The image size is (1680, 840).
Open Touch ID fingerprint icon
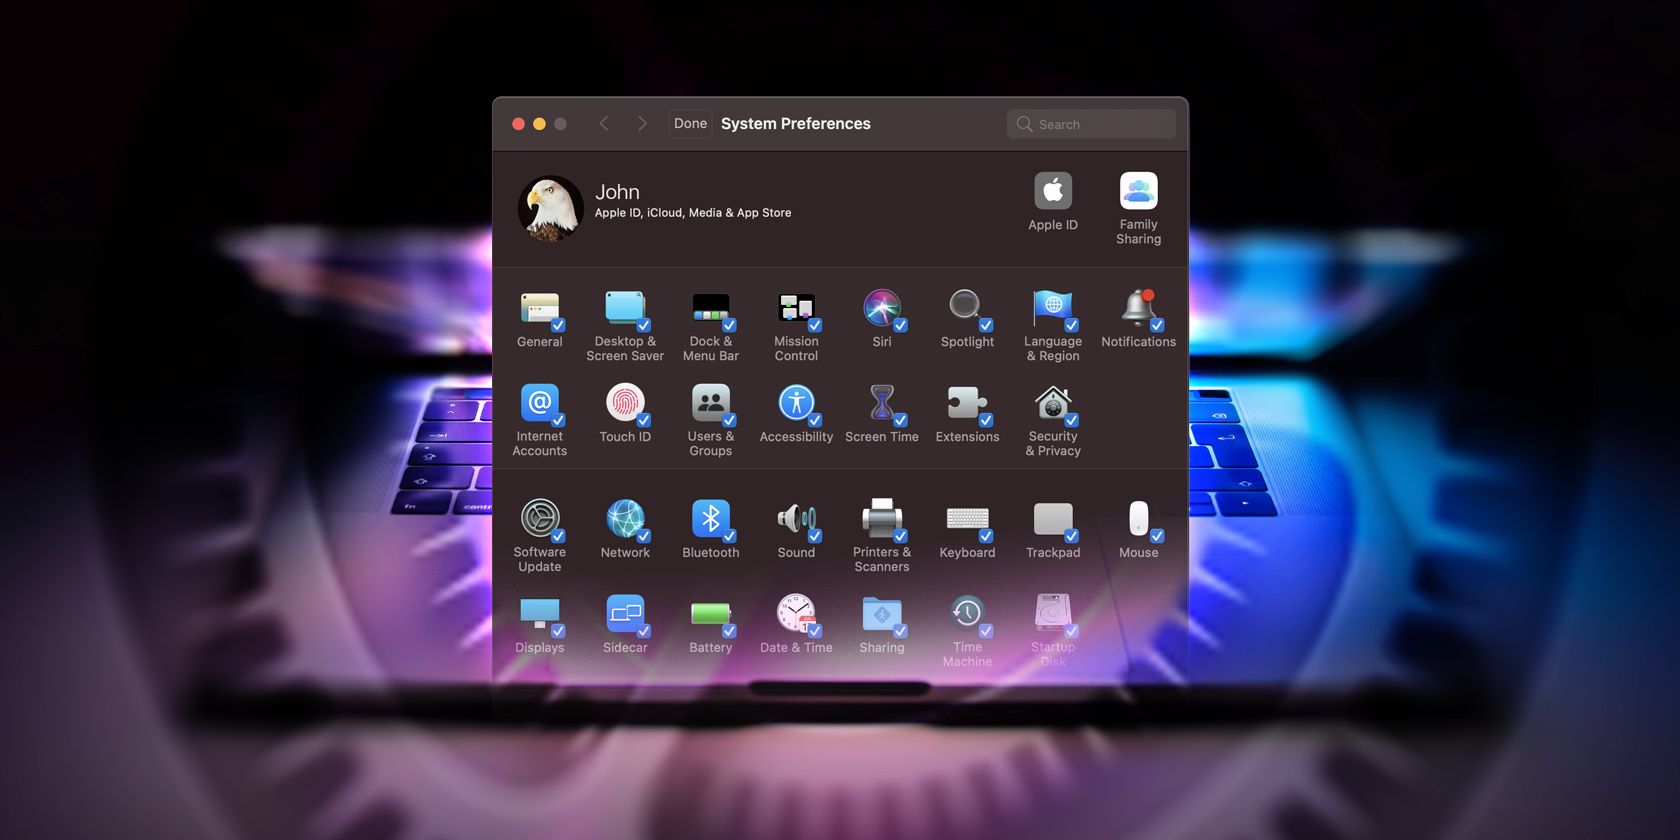625,403
